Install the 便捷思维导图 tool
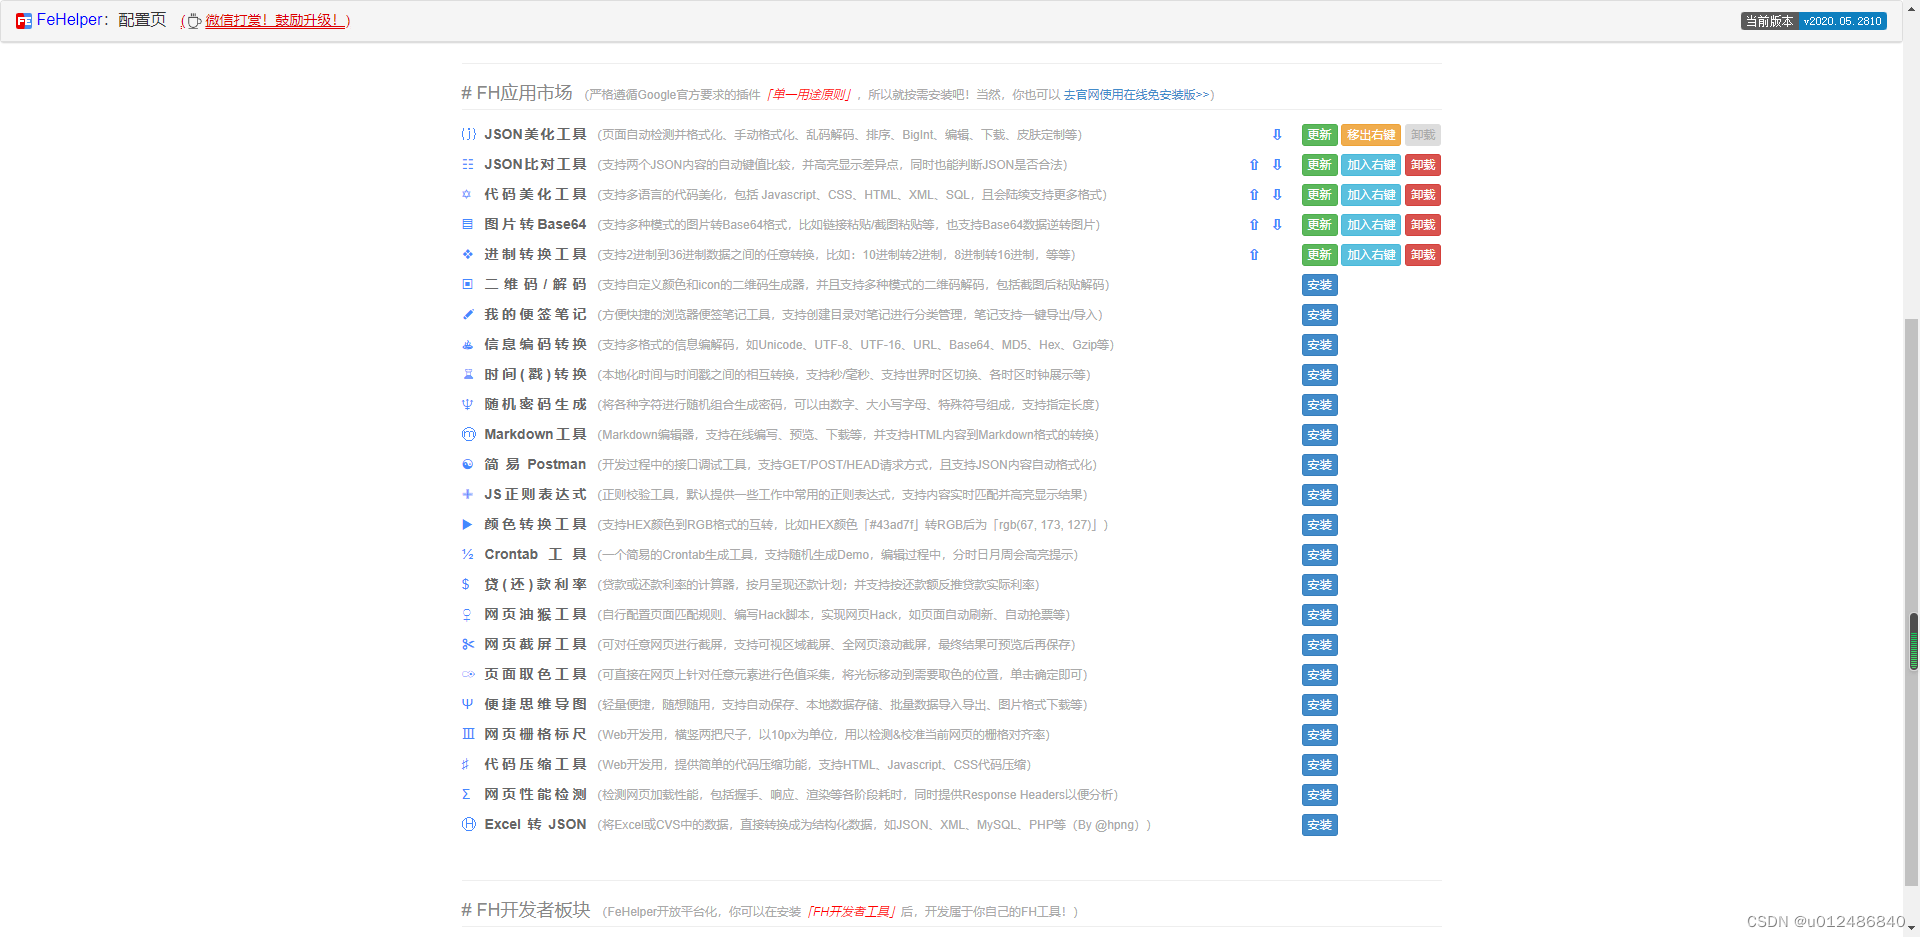This screenshot has width=1920, height=937. (1320, 705)
